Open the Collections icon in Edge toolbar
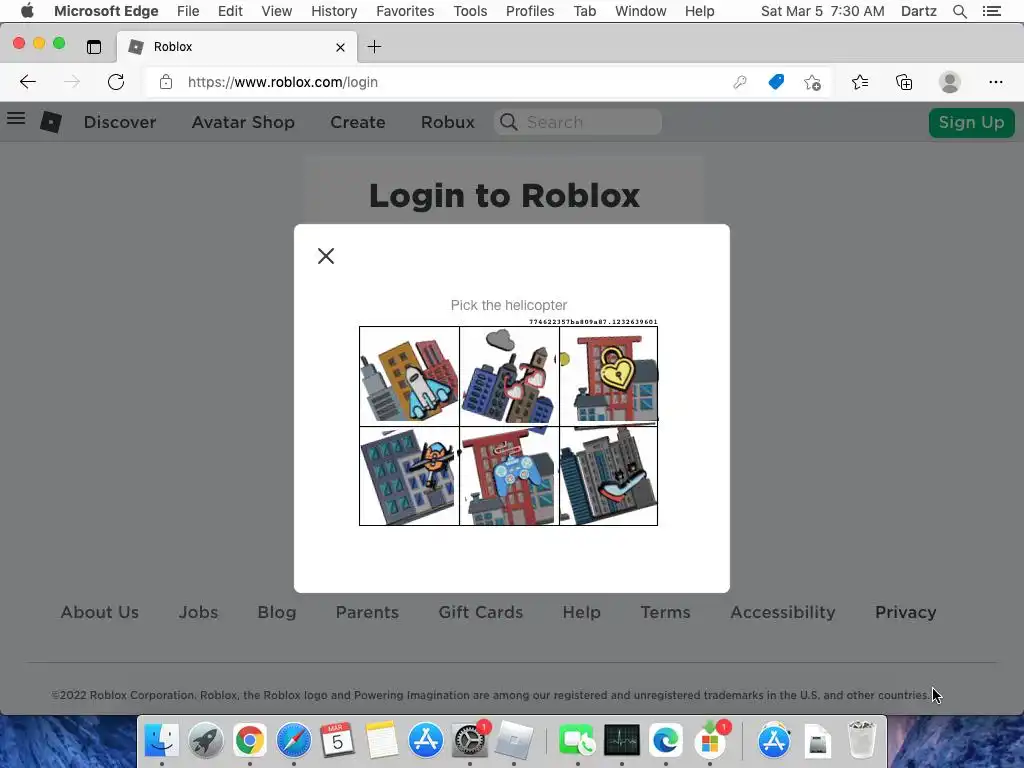 [904, 82]
